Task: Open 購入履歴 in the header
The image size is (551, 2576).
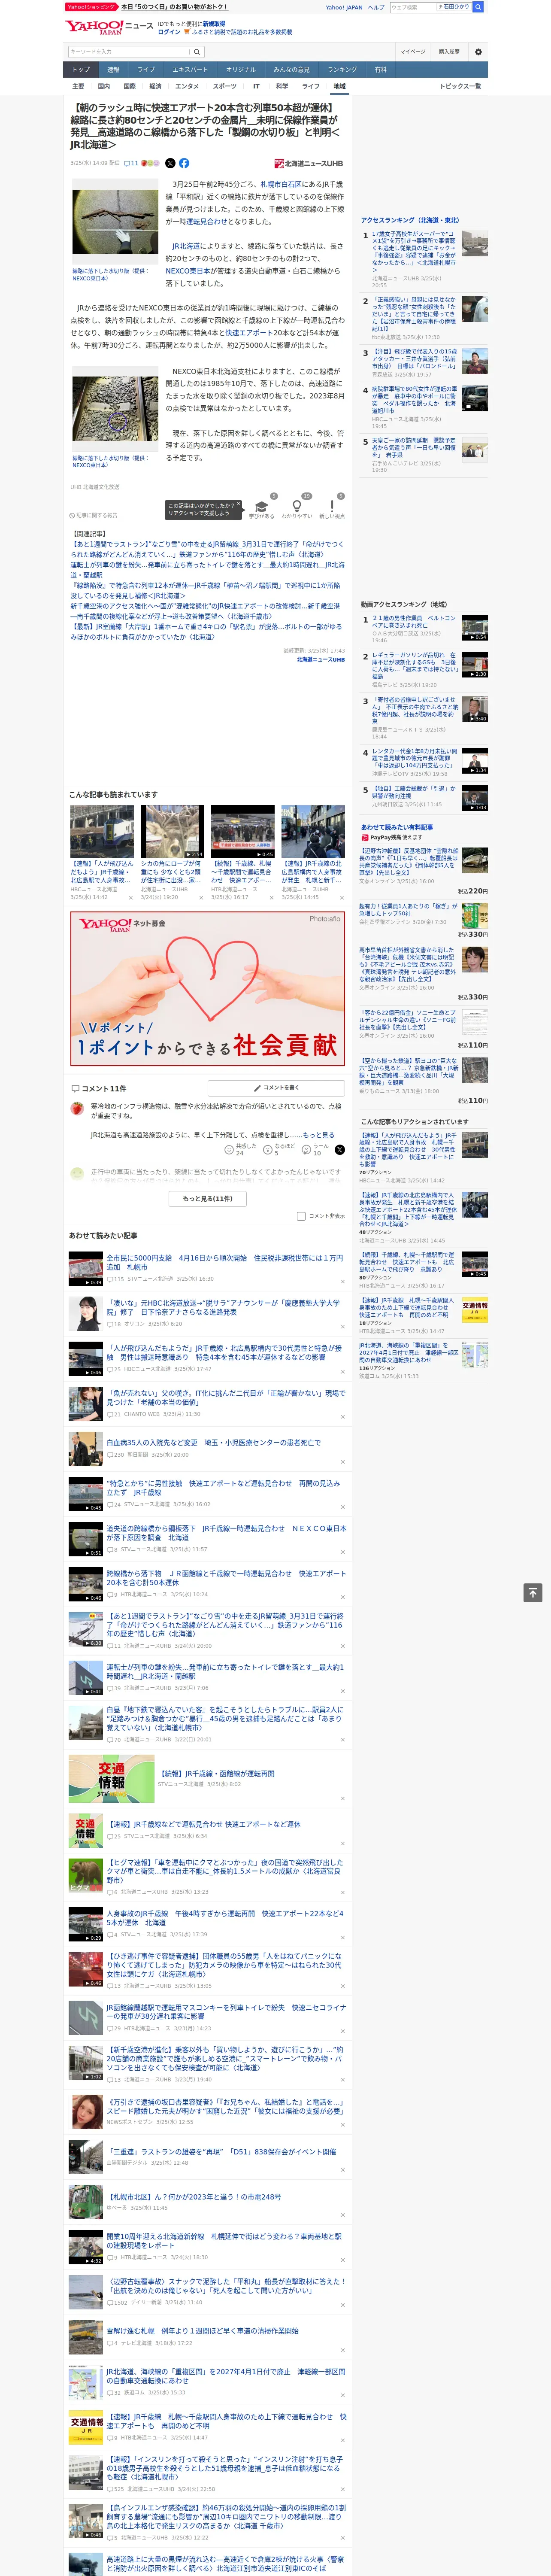Action: pos(449,52)
